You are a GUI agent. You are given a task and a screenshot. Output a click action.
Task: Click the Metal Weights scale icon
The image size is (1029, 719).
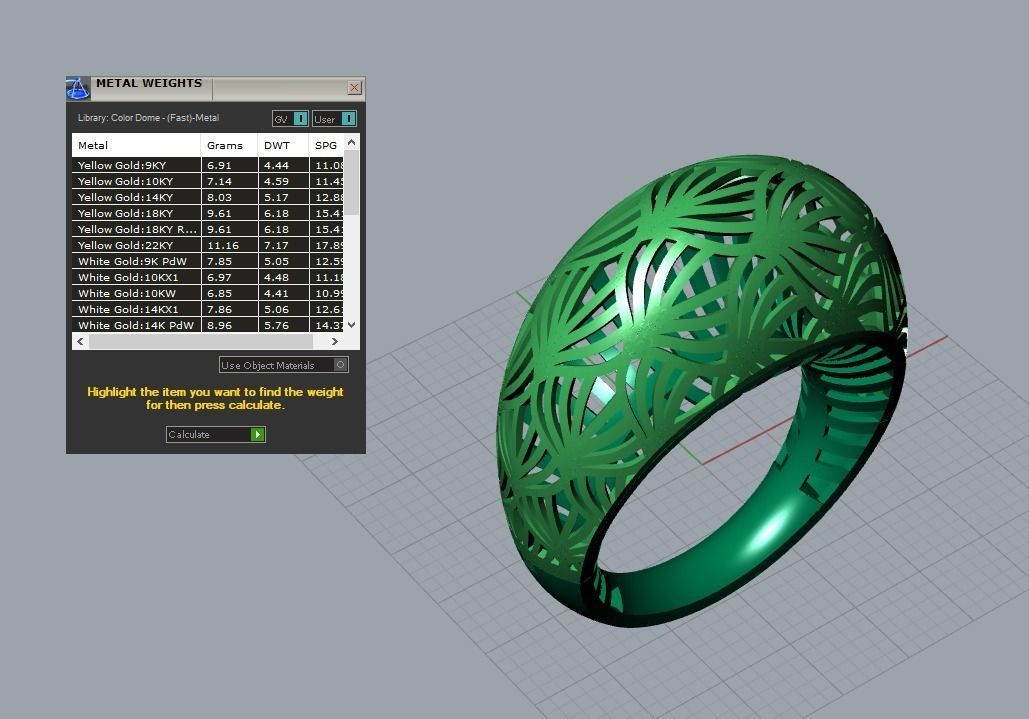pyautogui.click(x=78, y=88)
